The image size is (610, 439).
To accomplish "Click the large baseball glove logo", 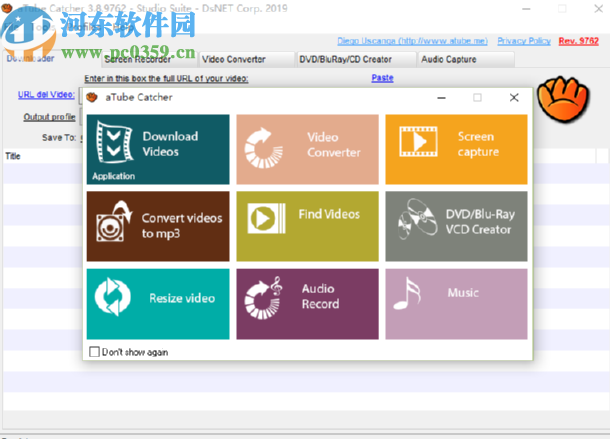I will click(x=563, y=99).
